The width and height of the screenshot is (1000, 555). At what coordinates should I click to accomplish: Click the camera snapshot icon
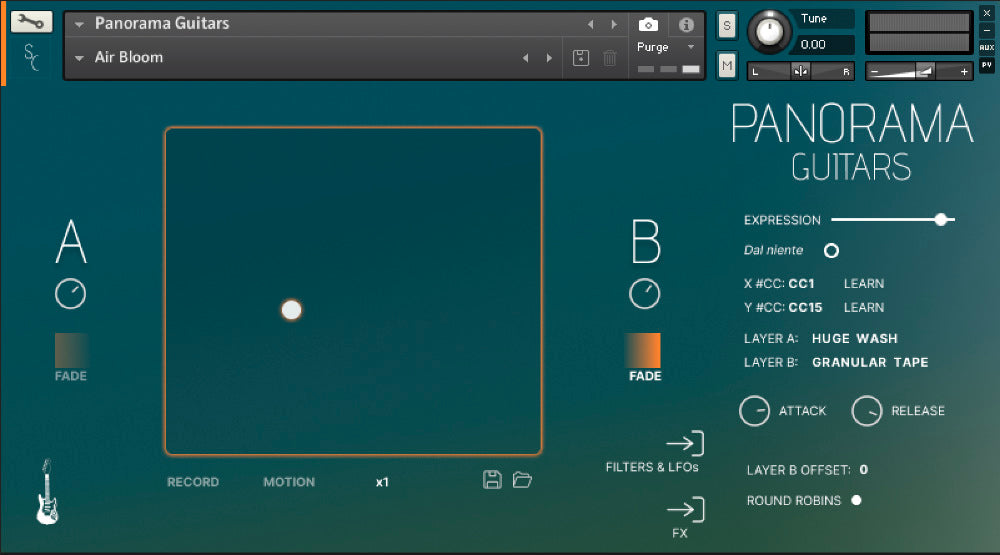pos(648,24)
